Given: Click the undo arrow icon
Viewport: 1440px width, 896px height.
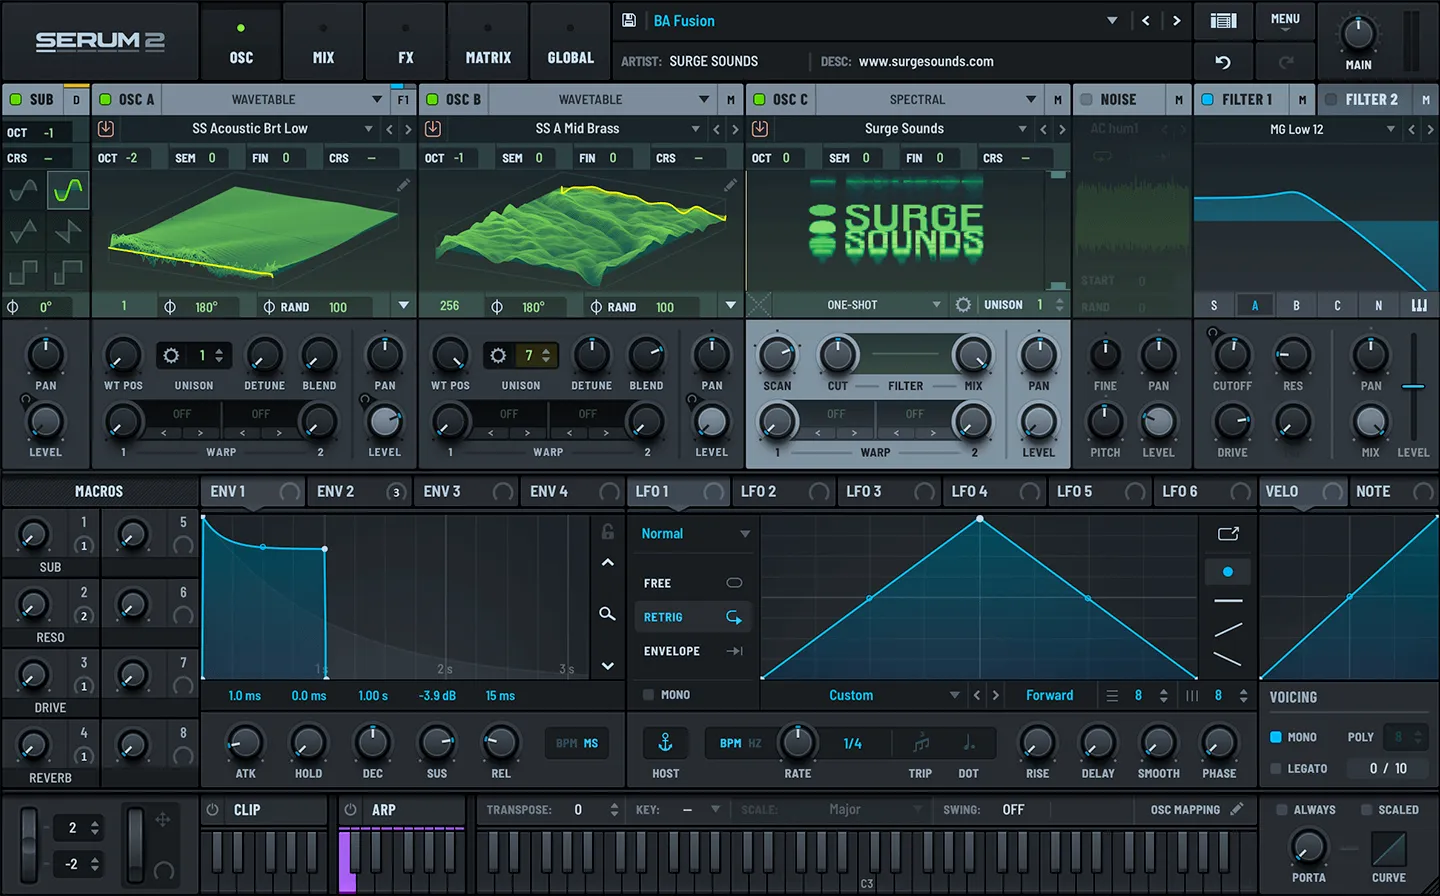Looking at the screenshot, I should (x=1223, y=62).
